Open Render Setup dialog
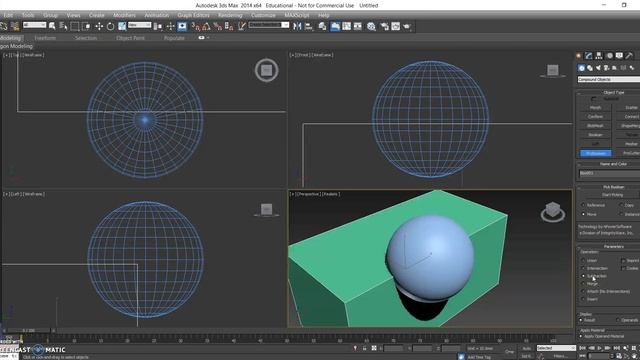640x360 pixels. click(384, 26)
